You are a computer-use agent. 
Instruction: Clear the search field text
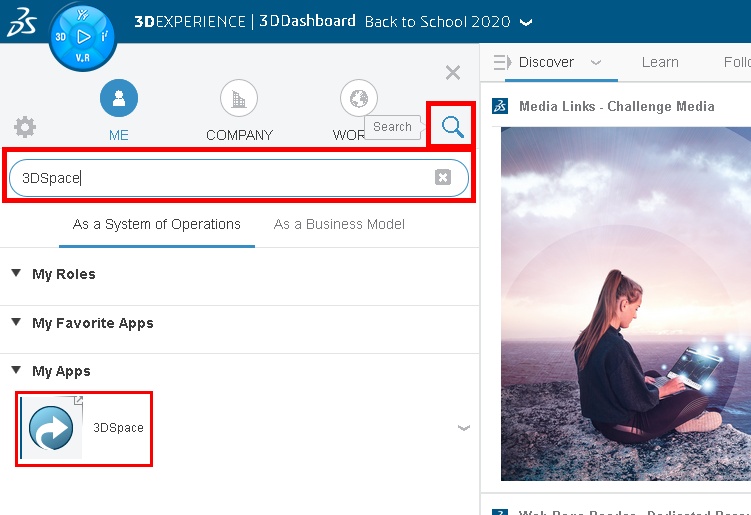[x=443, y=177]
